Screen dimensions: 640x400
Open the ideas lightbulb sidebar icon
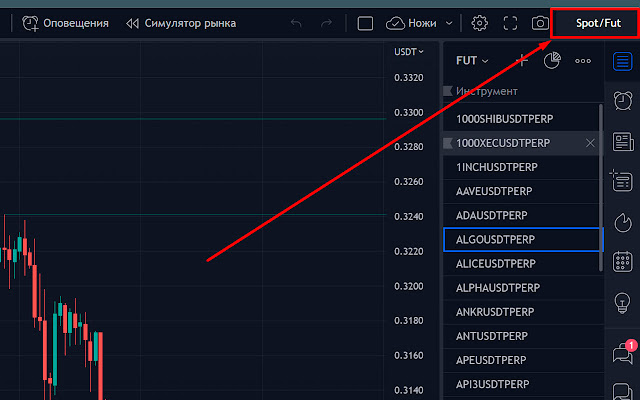[622, 303]
